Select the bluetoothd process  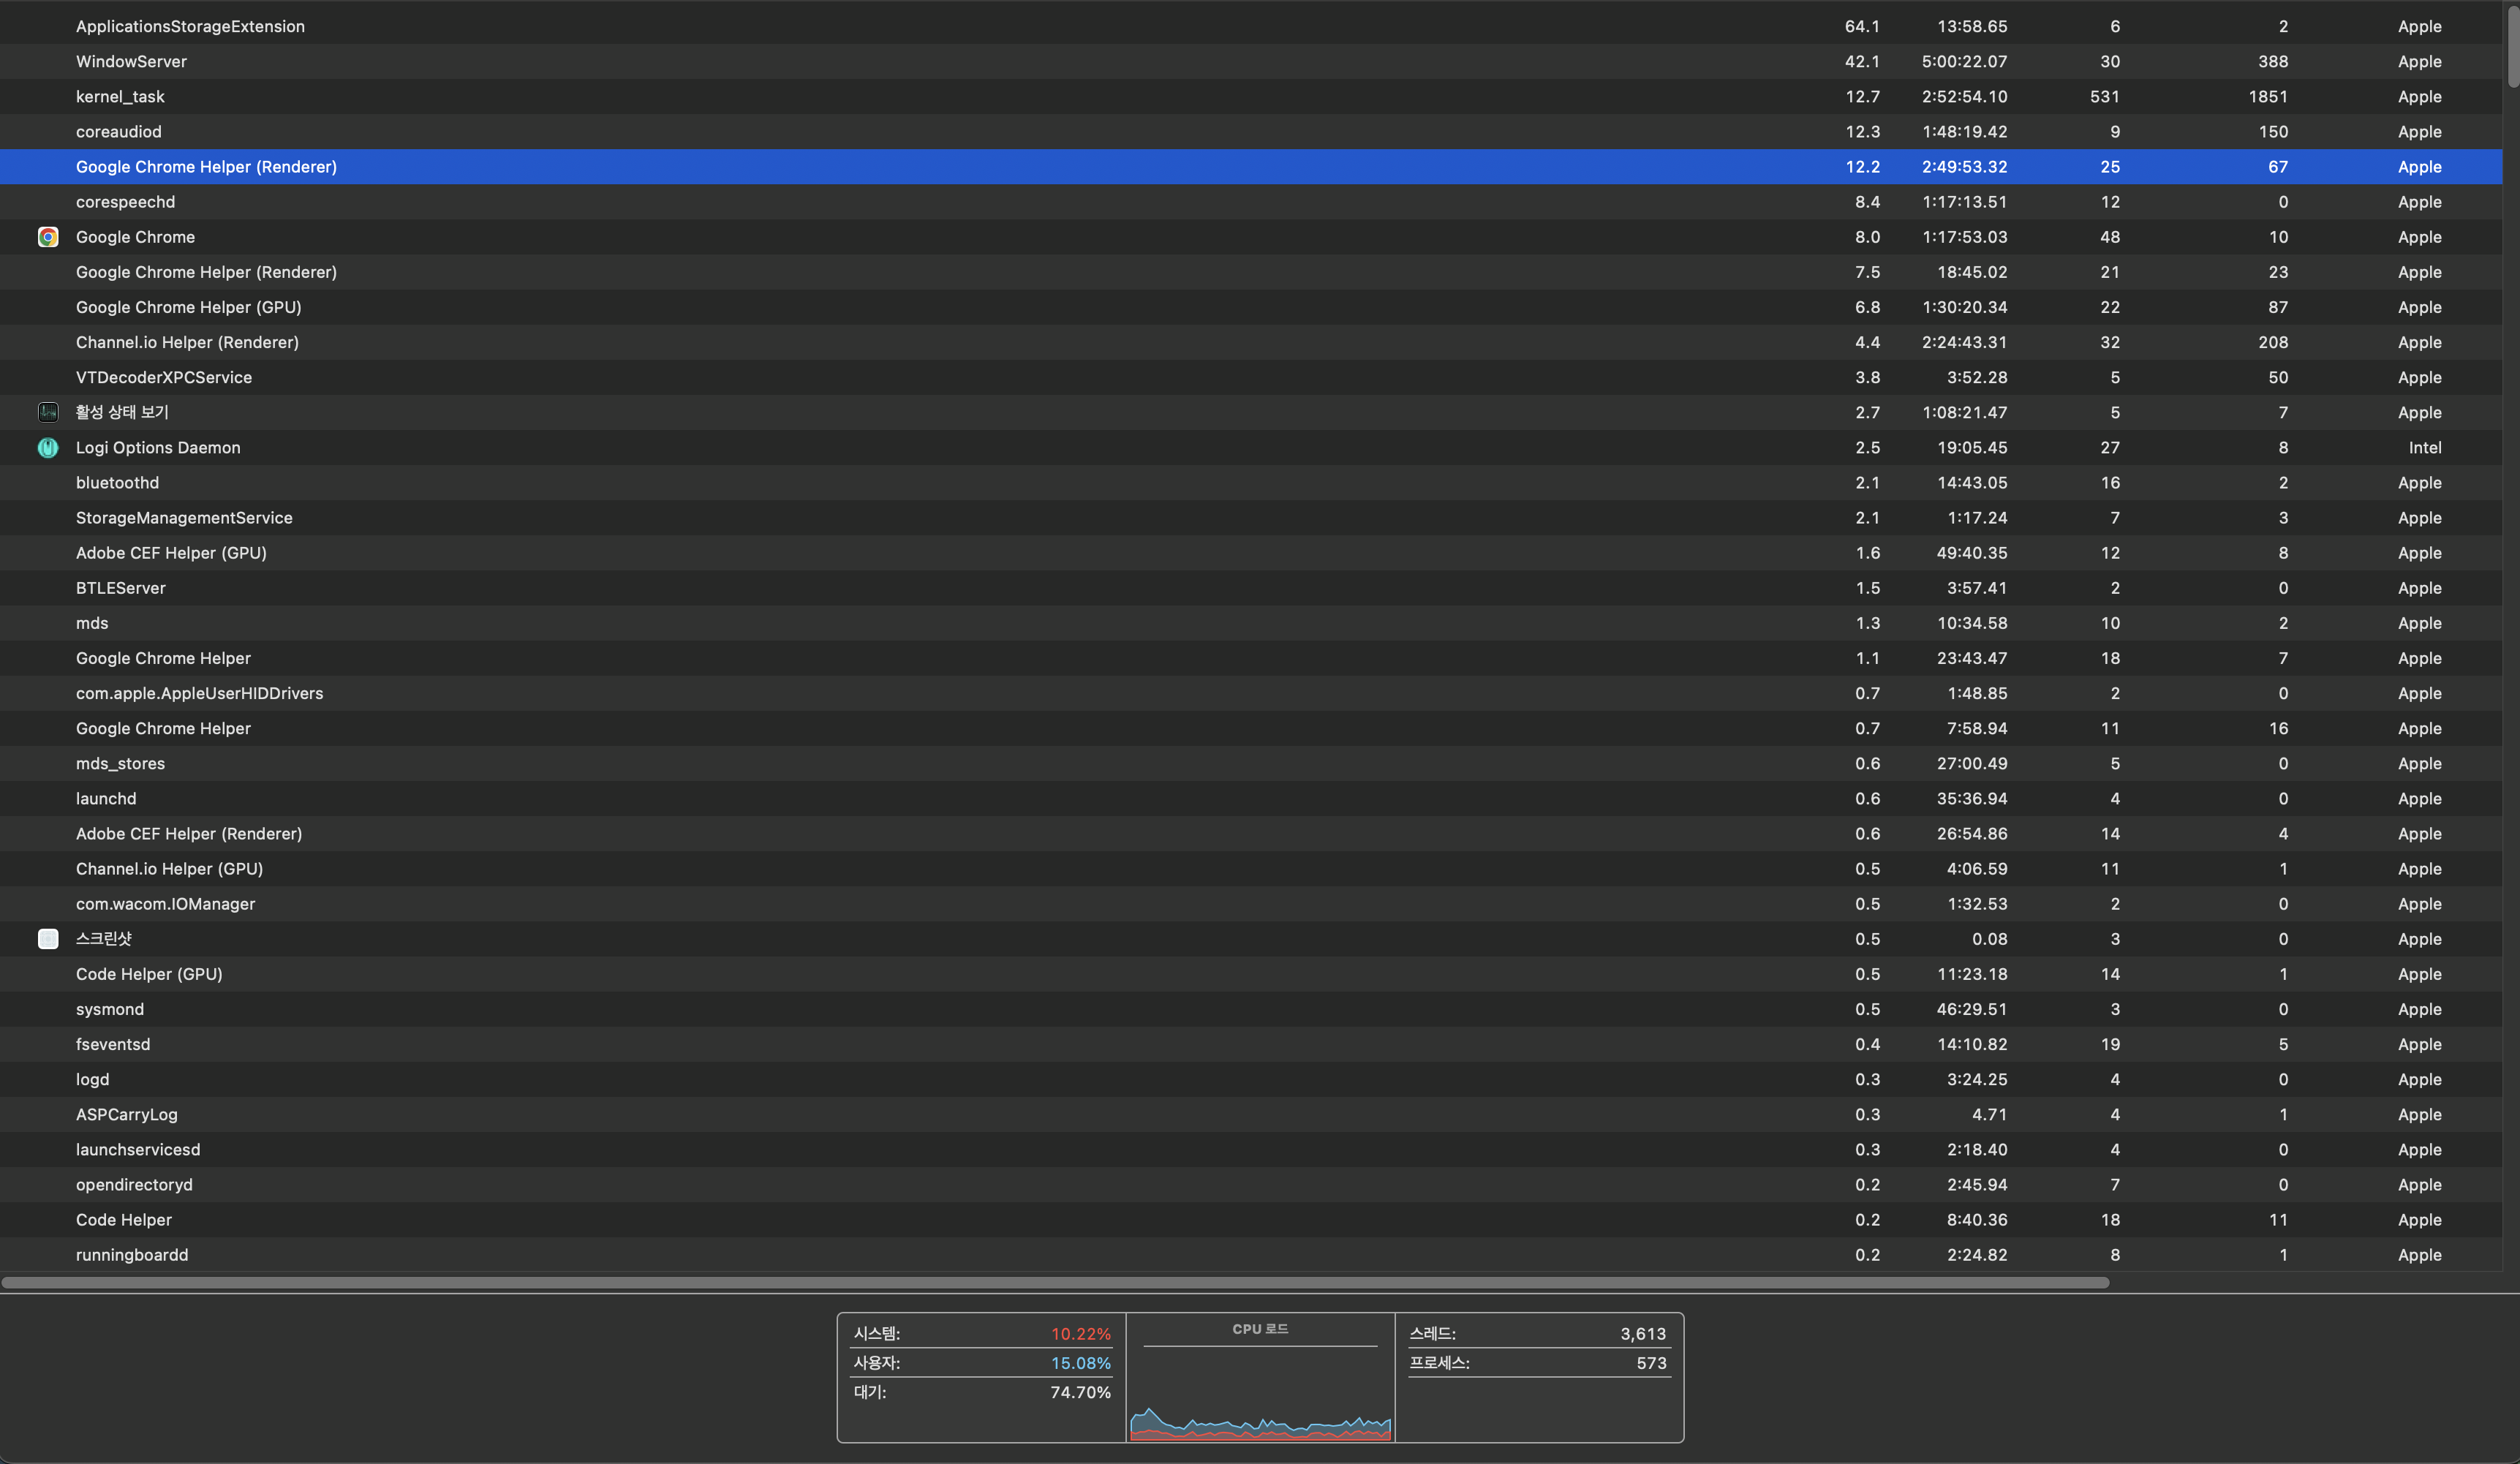1251,483
